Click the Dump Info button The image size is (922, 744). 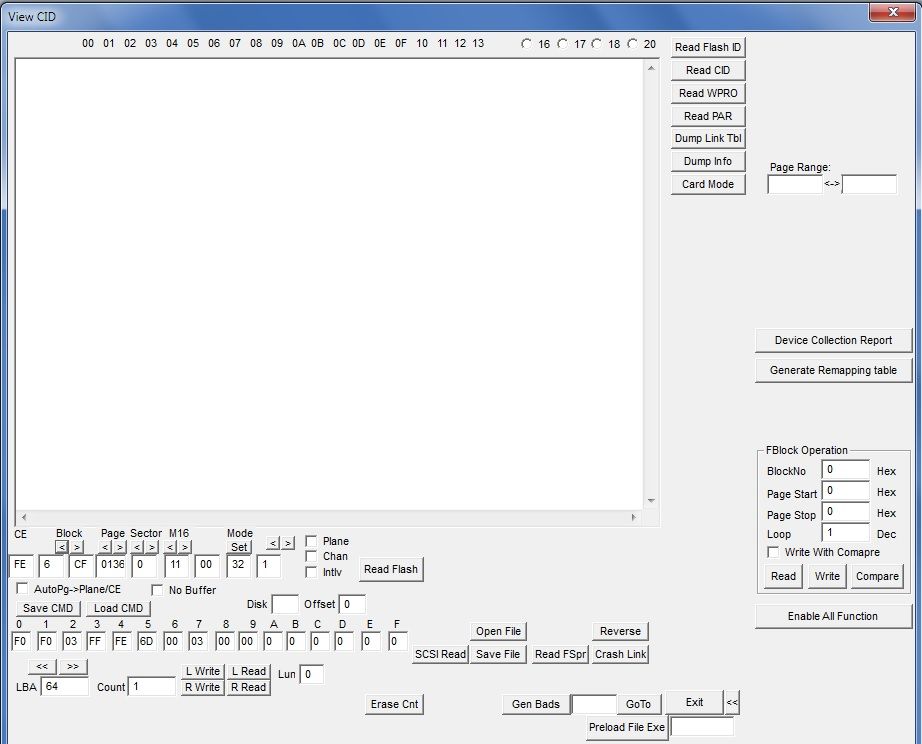708,161
